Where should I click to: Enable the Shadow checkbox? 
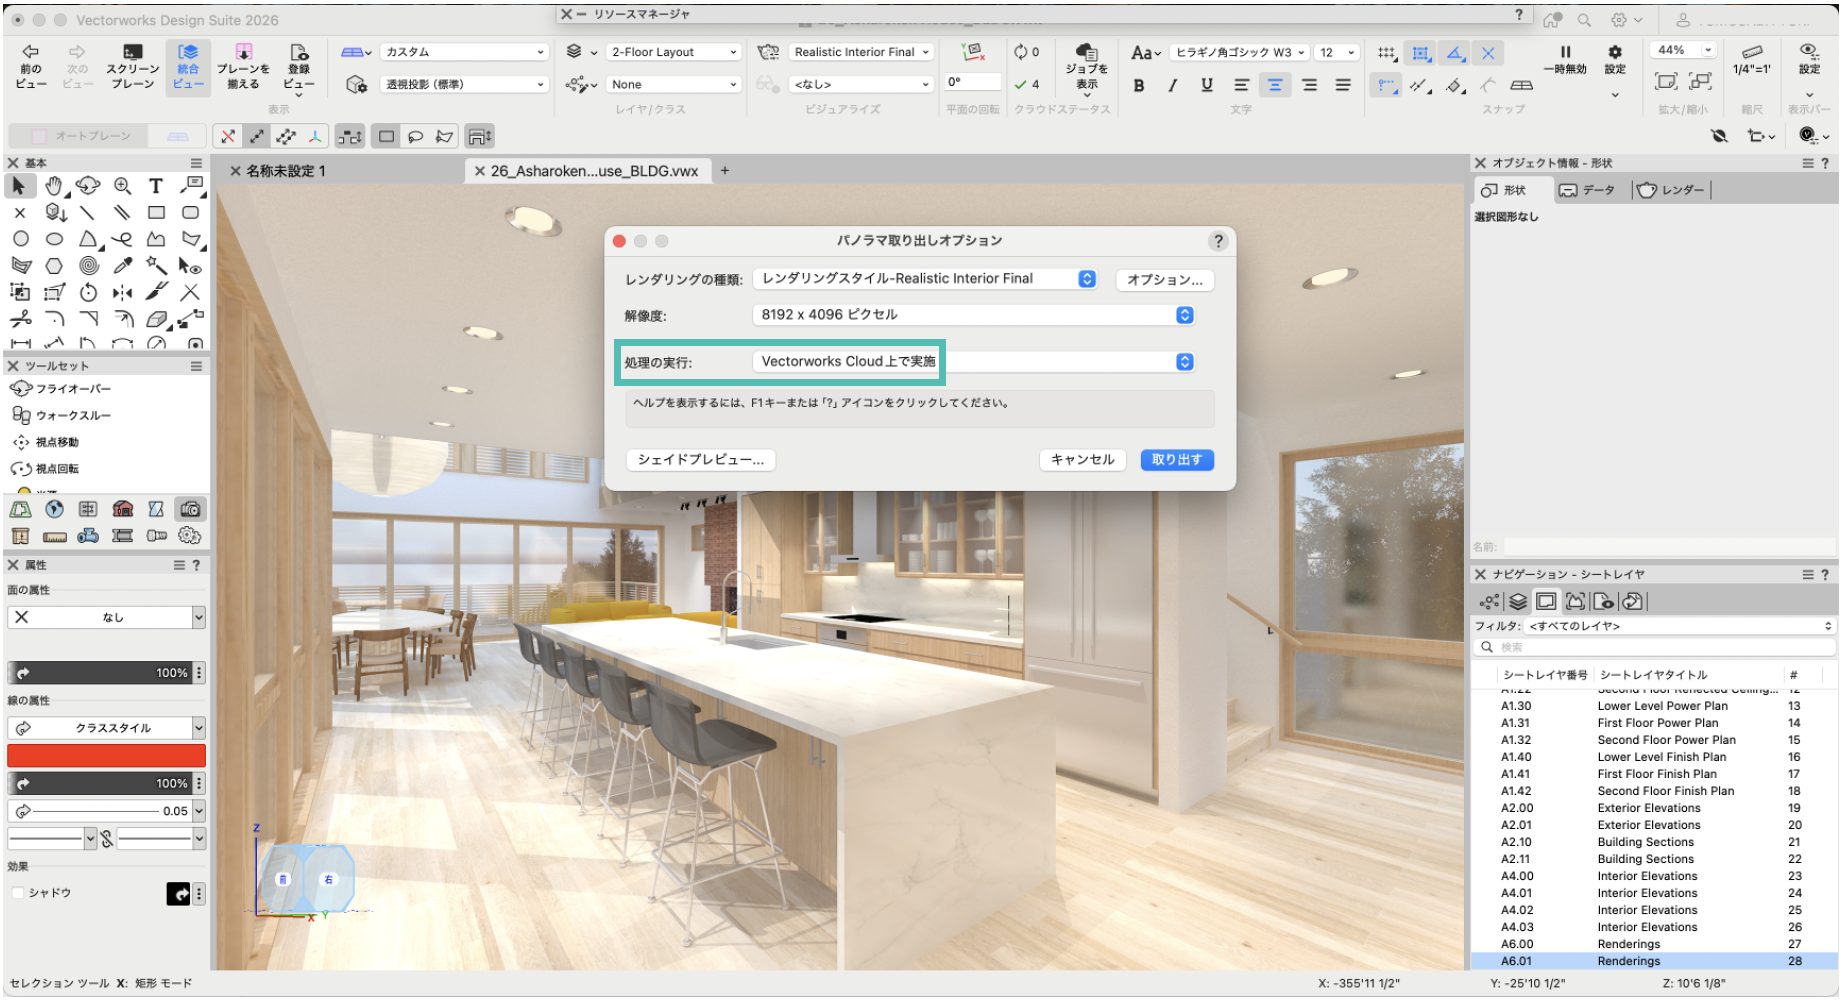(x=18, y=894)
